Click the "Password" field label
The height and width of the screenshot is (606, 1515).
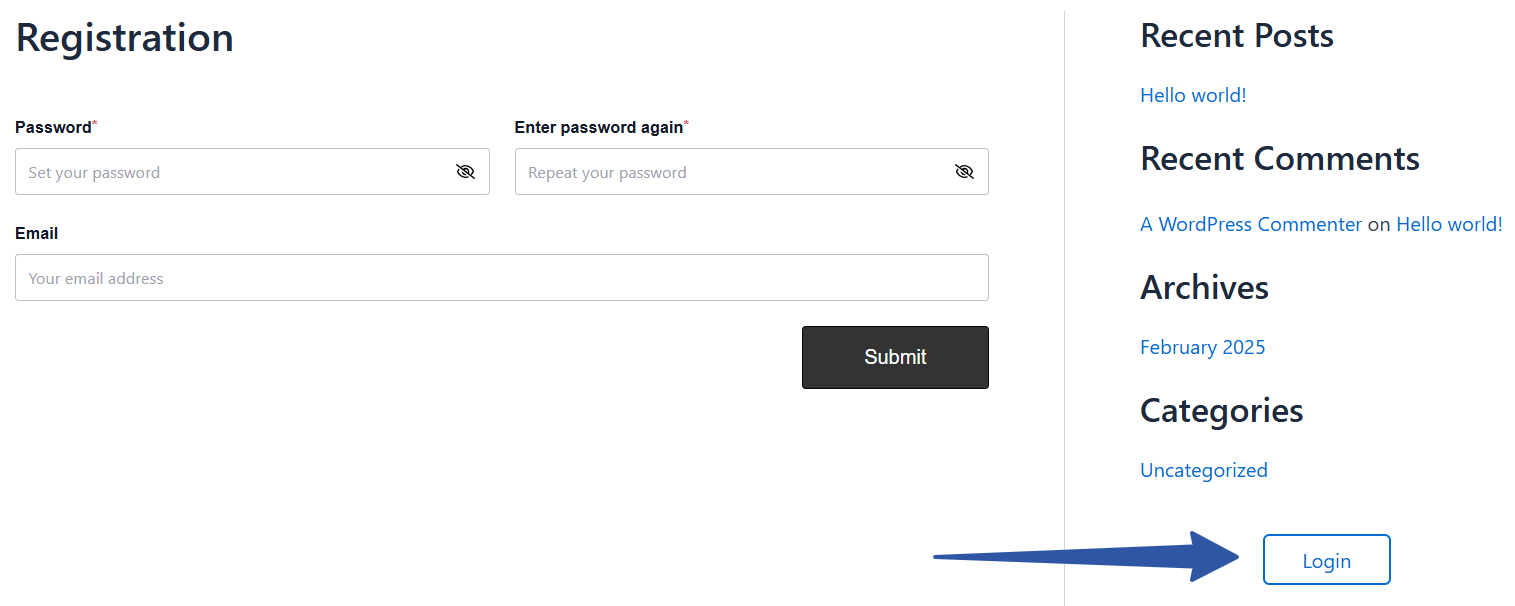point(53,127)
